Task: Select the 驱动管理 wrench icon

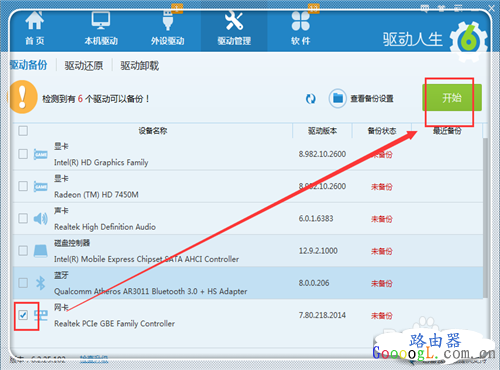Action: click(234, 21)
